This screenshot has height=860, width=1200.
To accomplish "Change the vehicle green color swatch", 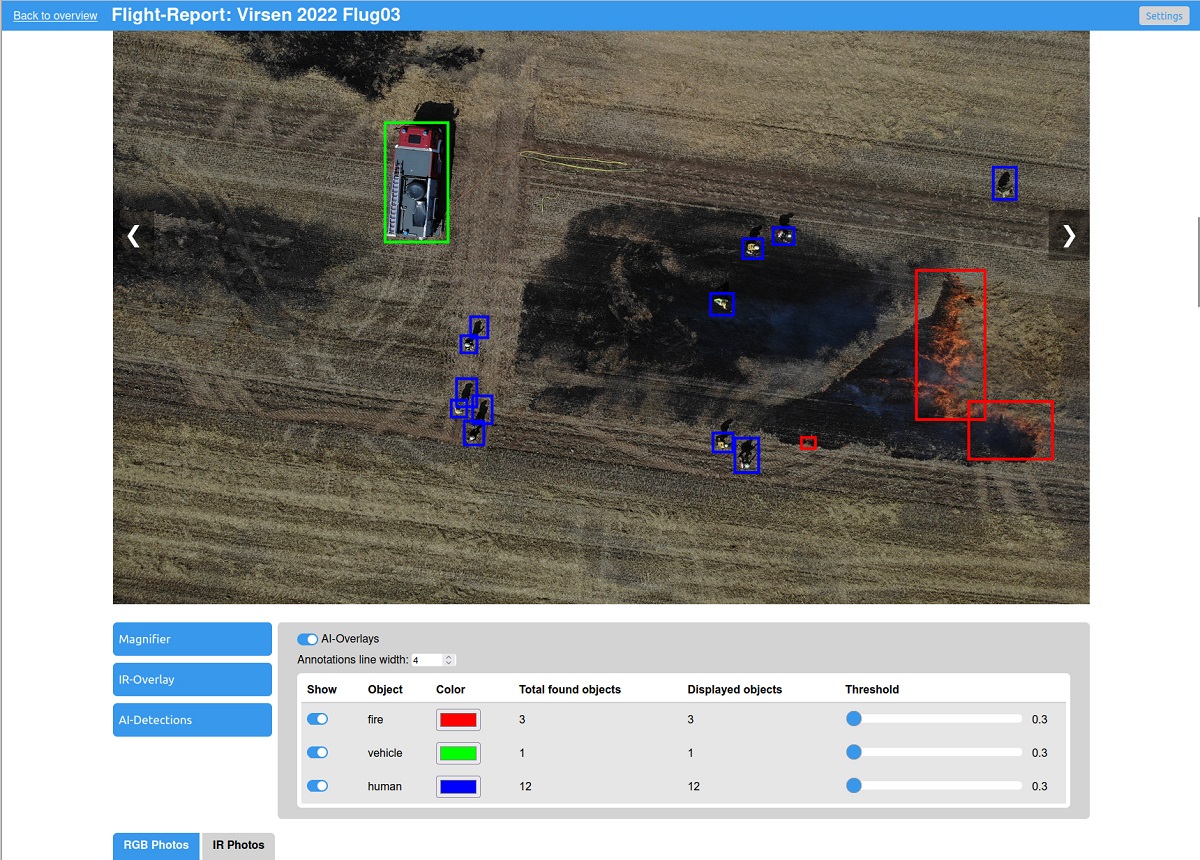I will pos(458,753).
